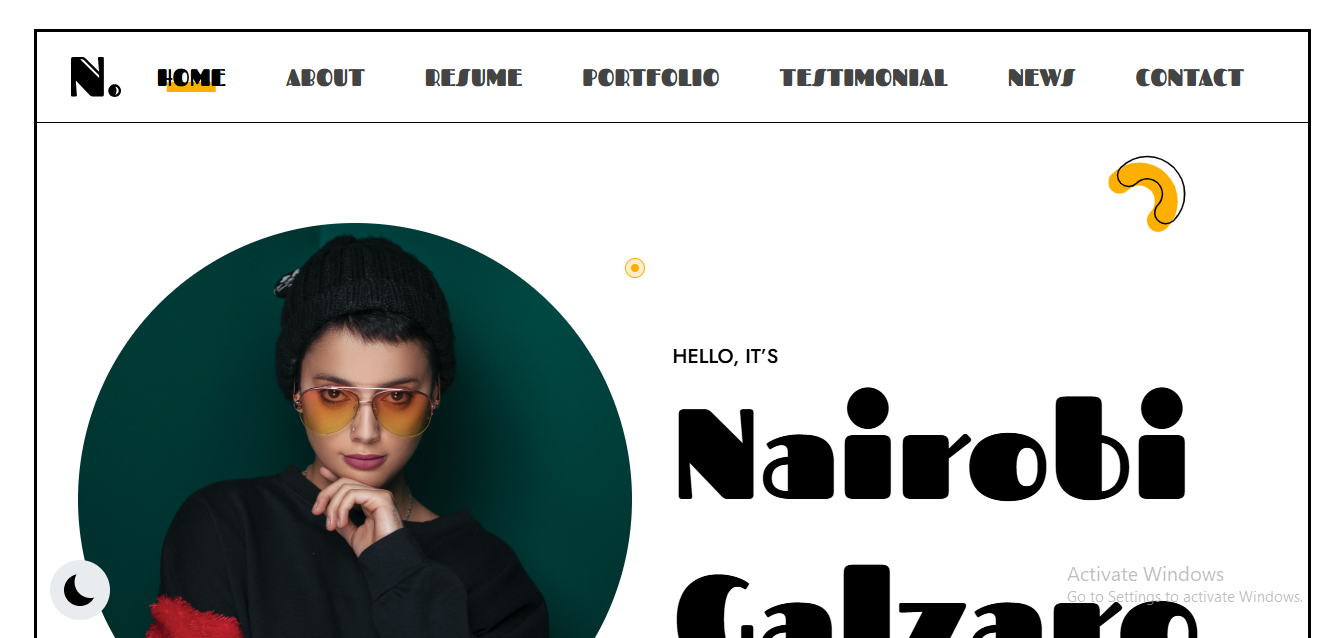This screenshot has width=1340, height=638.
Task: Navigate to PORTFOLIO
Action: pyautogui.click(x=651, y=78)
